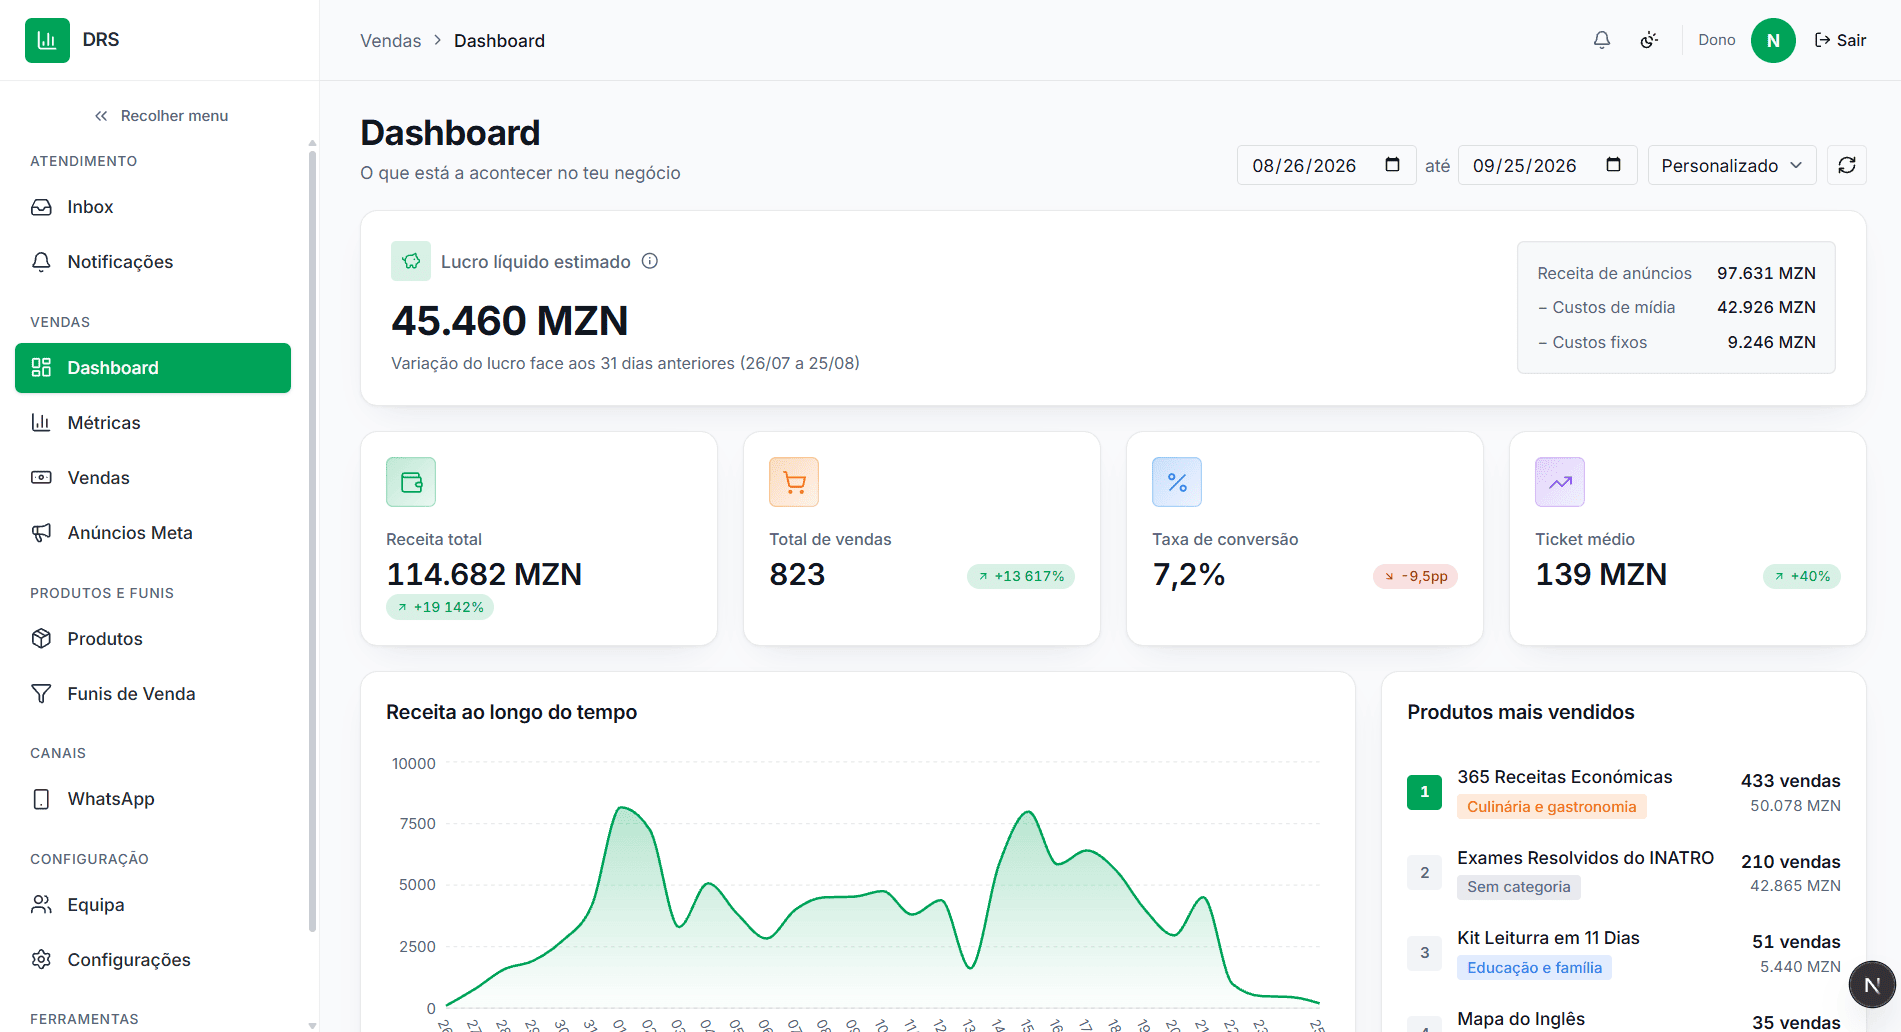Screen dimensions: 1901x1032
Task: Click Vendas breadcrumb link
Action: click(x=391, y=41)
